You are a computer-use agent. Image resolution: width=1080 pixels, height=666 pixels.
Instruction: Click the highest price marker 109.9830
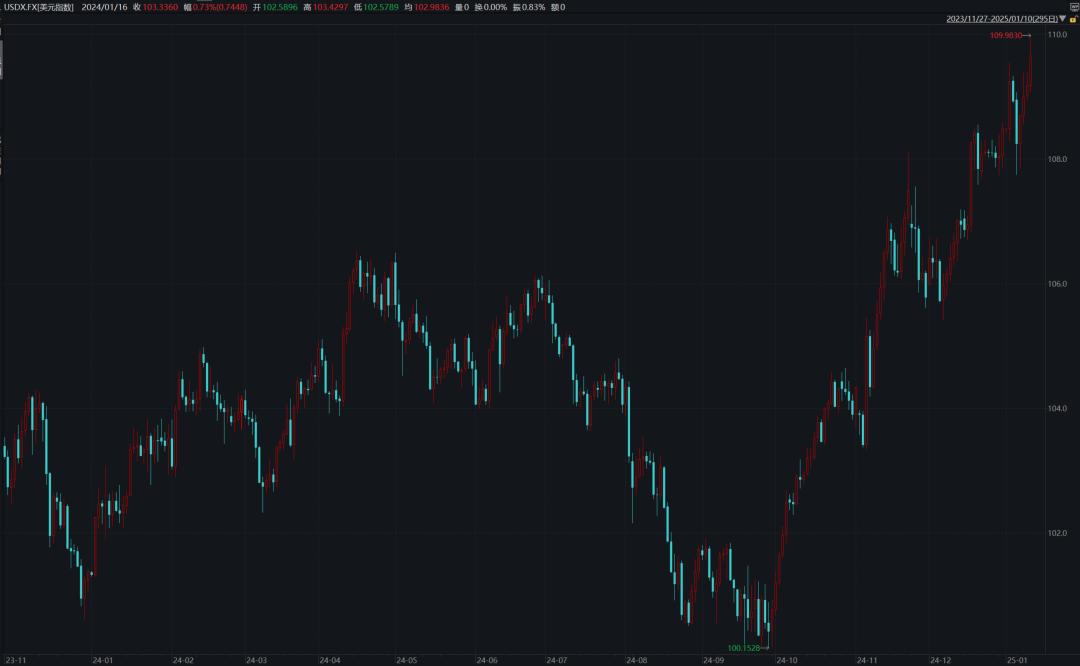click(x=1007, y=35)
